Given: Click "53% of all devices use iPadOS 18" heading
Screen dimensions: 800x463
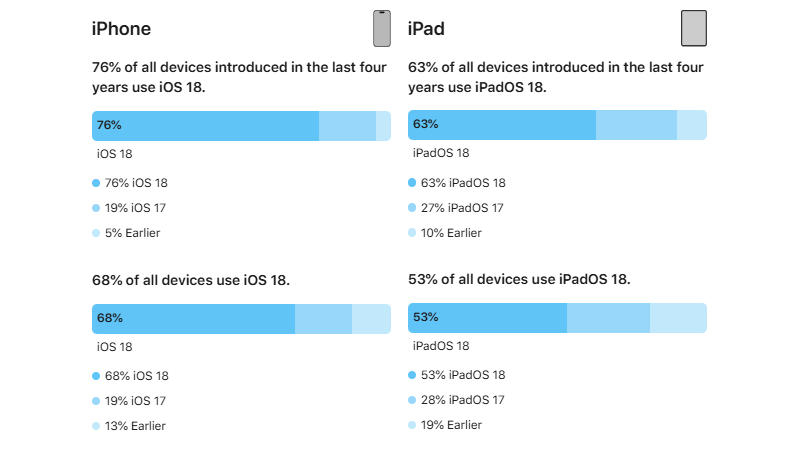Looking at the screenshot, I should pos(519,279).
